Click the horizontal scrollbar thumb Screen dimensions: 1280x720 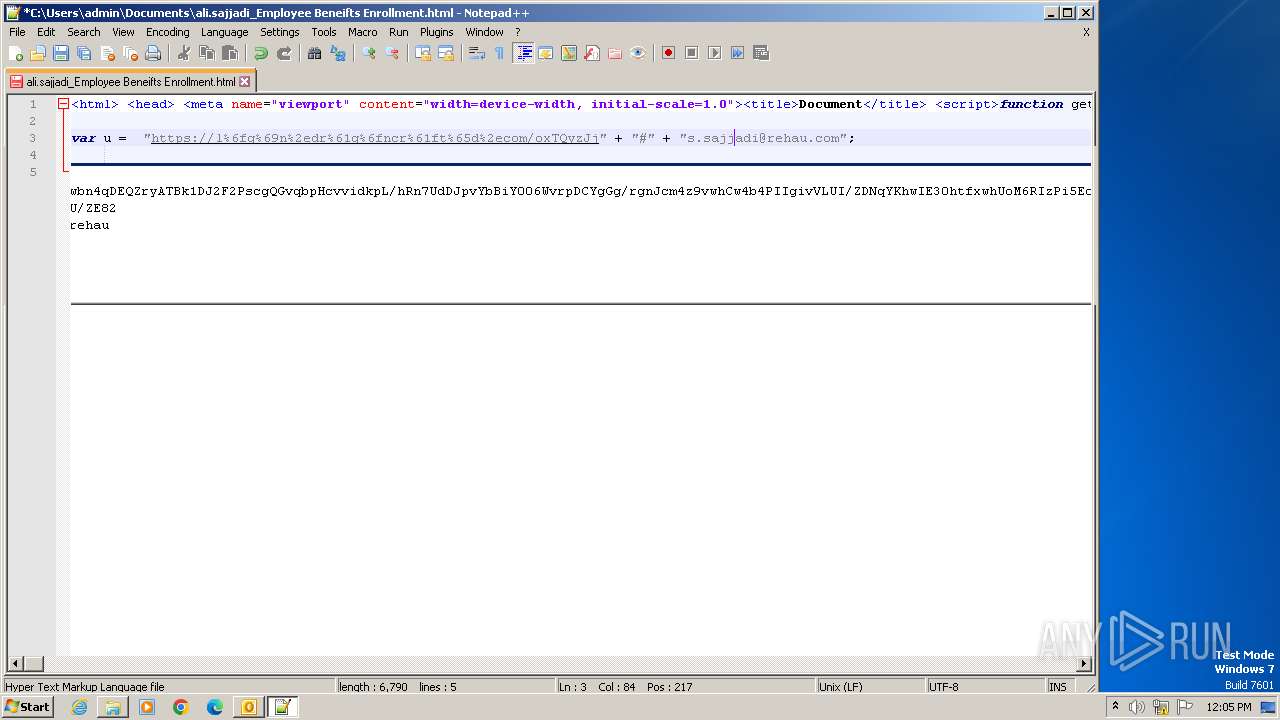click(x=34, y=664)
